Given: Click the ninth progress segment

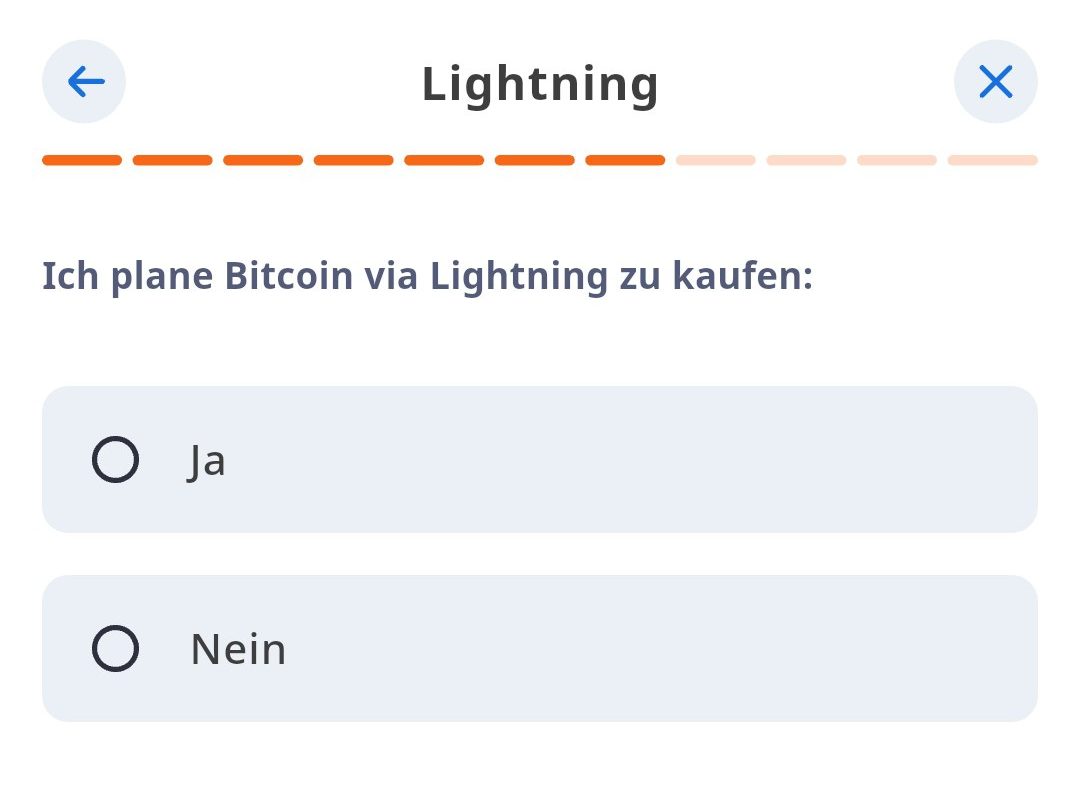Looking at the screenshot, I should (806, 160).
